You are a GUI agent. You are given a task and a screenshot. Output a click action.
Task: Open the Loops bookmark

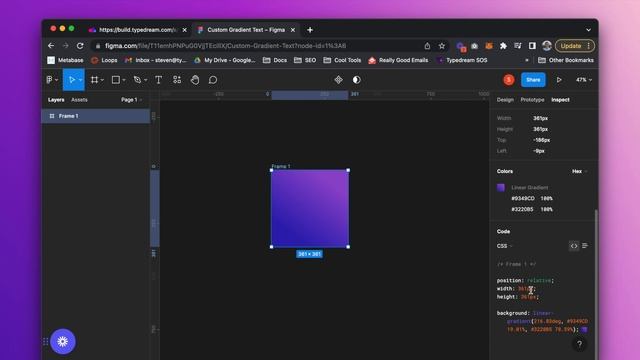pyautogui.click(x=104, y=60)
